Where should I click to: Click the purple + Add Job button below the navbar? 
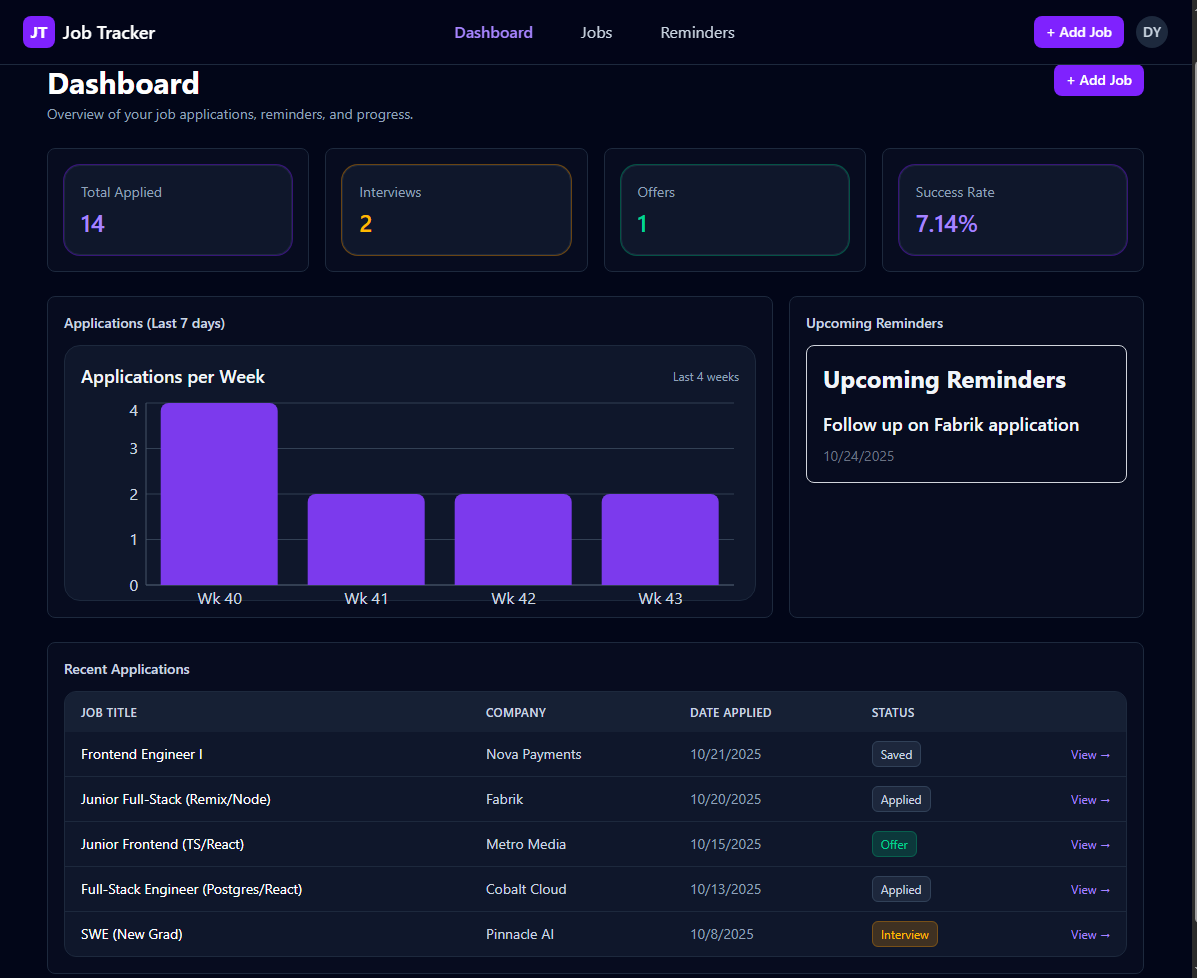click(1098, 80)
